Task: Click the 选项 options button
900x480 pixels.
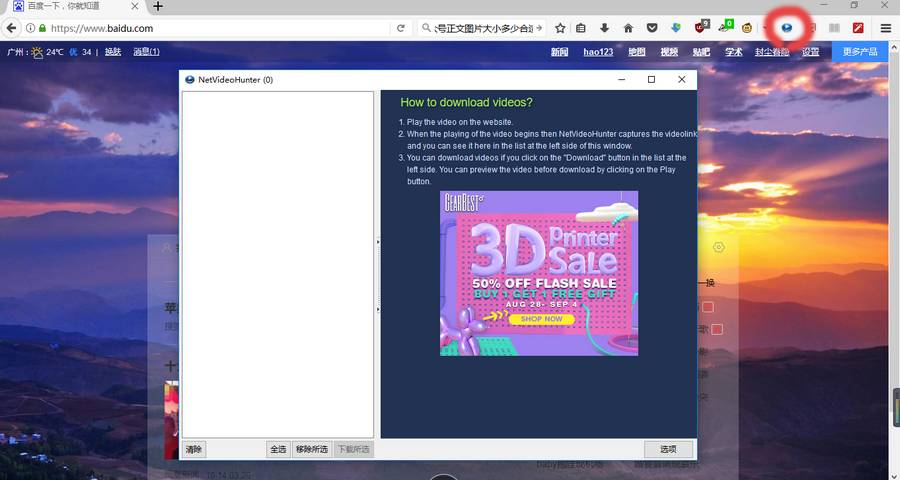Action: tap(668, 450)
